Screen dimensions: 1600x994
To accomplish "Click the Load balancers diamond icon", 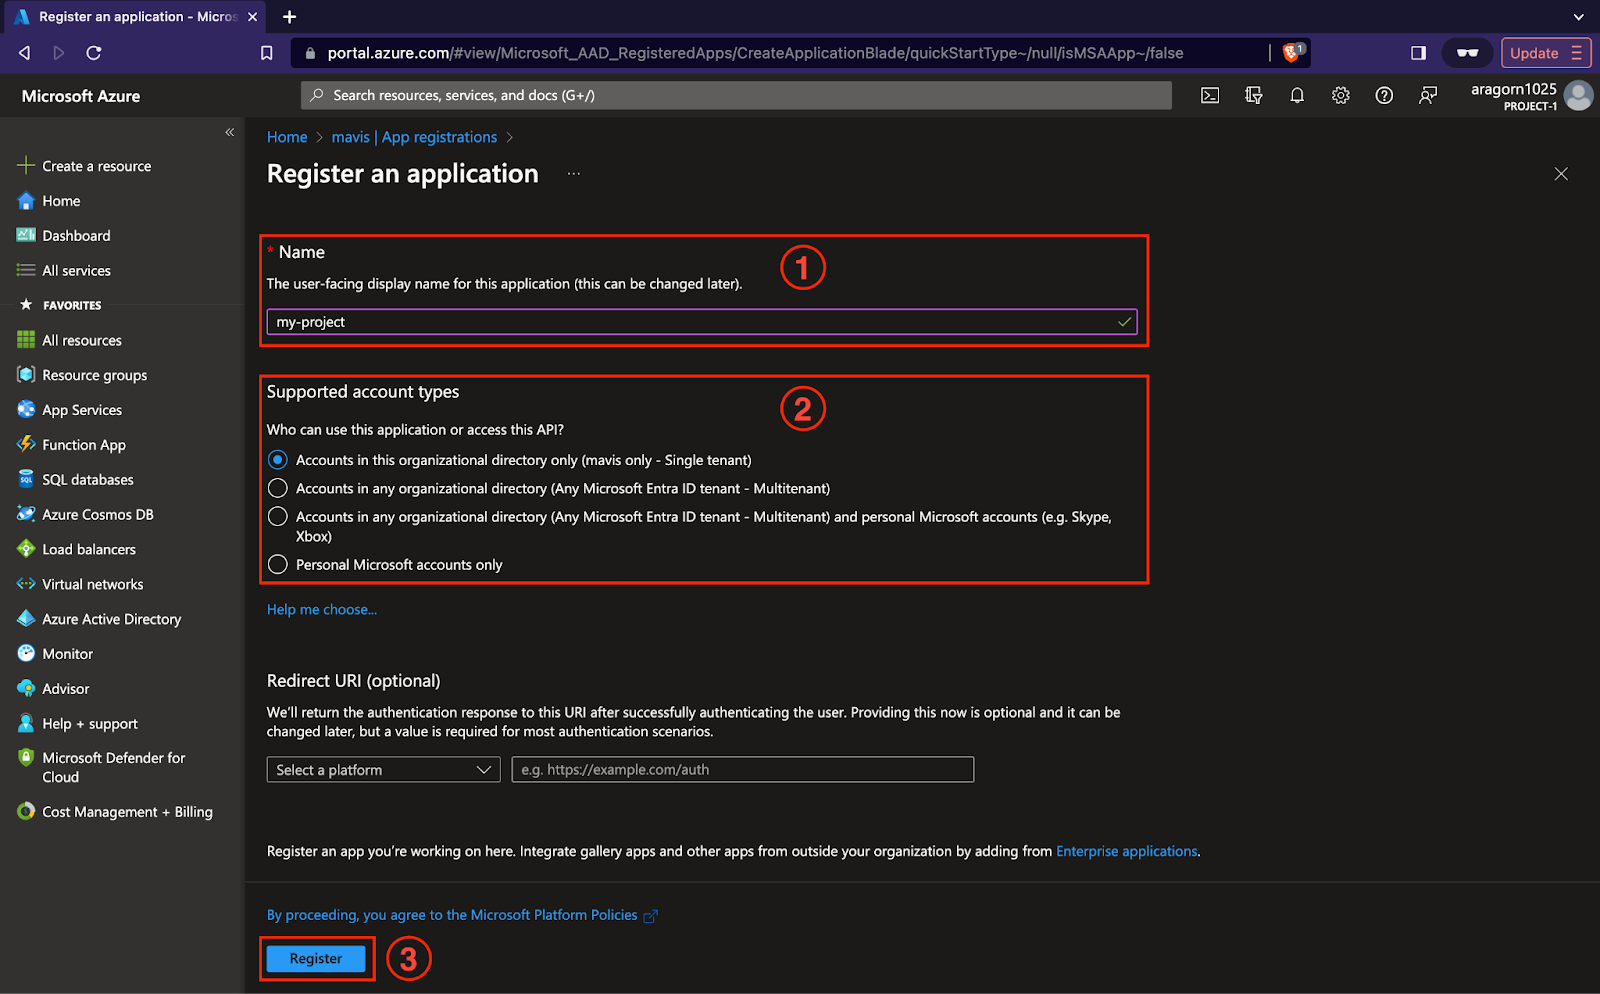I will click(x=26, y=549).
